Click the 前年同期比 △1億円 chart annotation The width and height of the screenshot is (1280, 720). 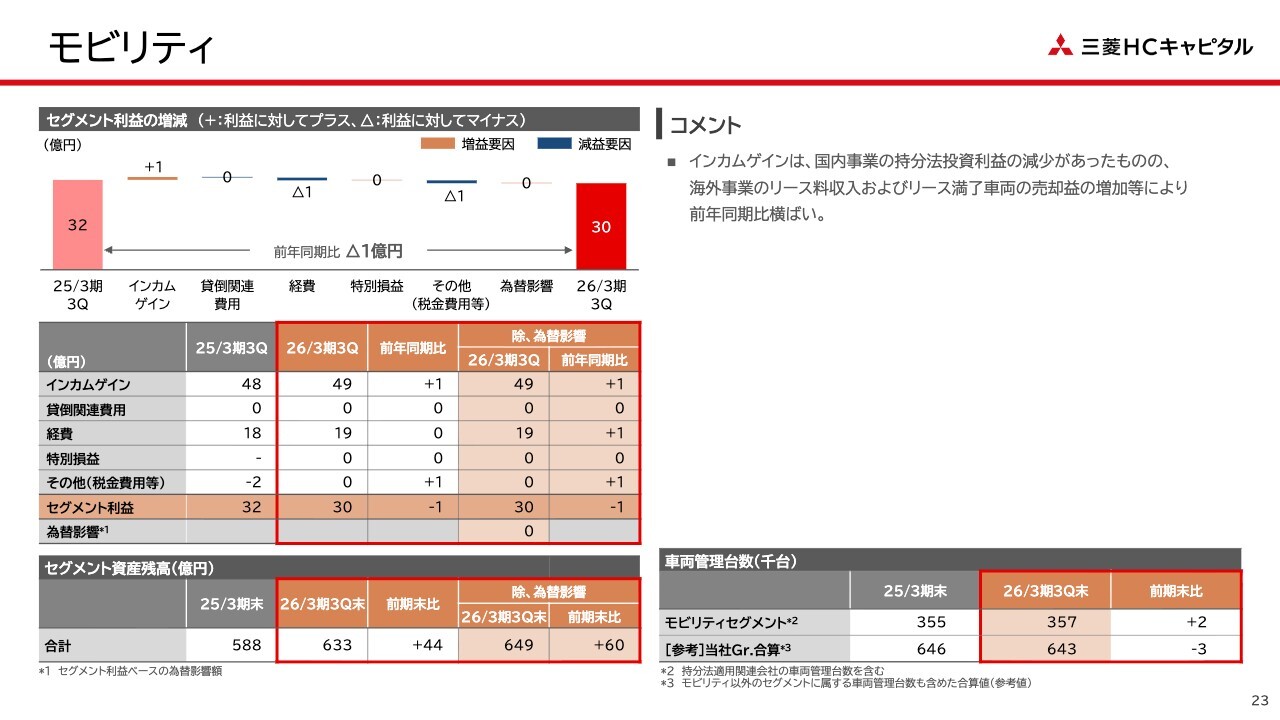click(x=338, y=251)
